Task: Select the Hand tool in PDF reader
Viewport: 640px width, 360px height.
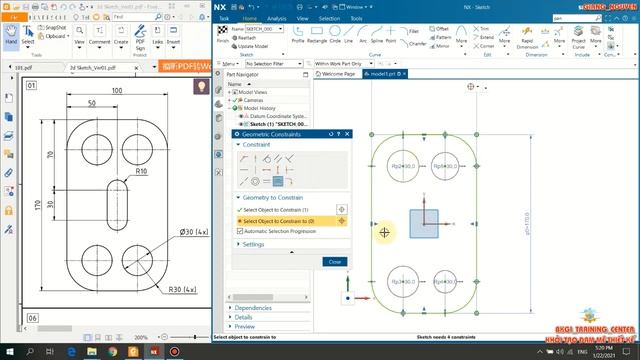Action: click(x=11, y=37)
